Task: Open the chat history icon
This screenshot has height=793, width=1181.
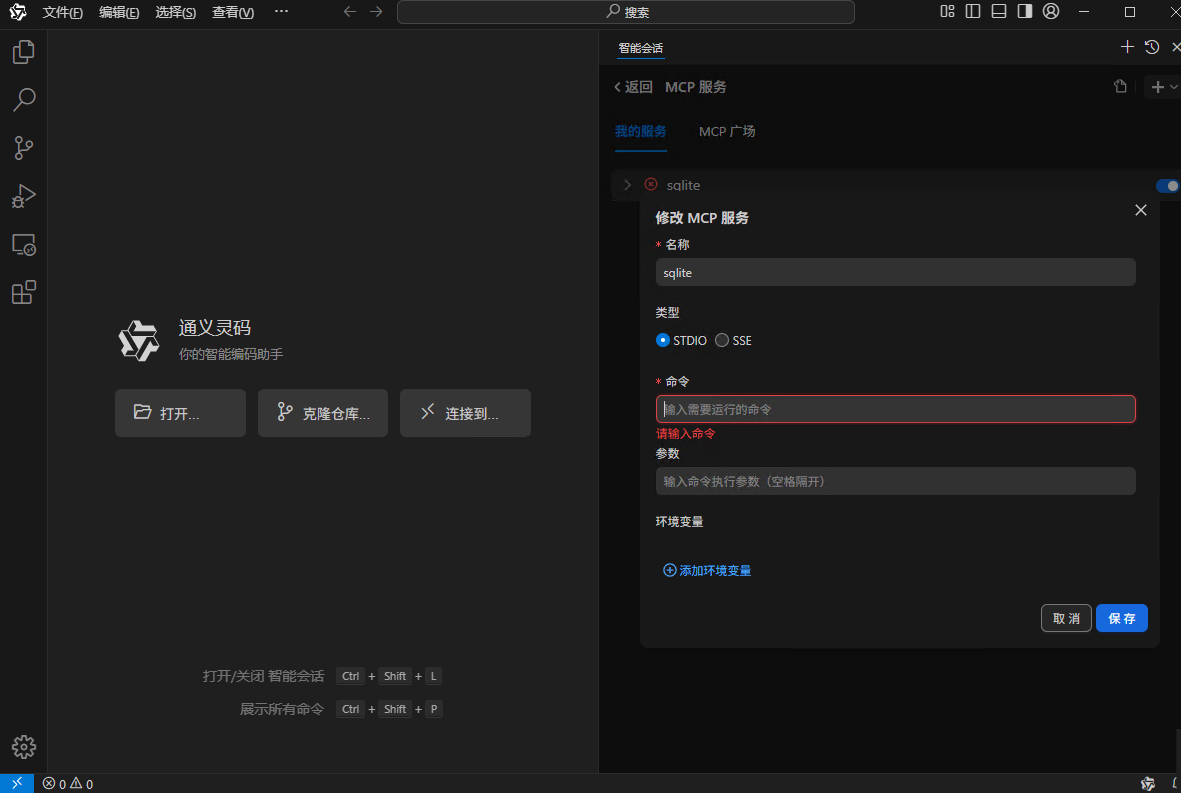Action: tap(1152, 47)
